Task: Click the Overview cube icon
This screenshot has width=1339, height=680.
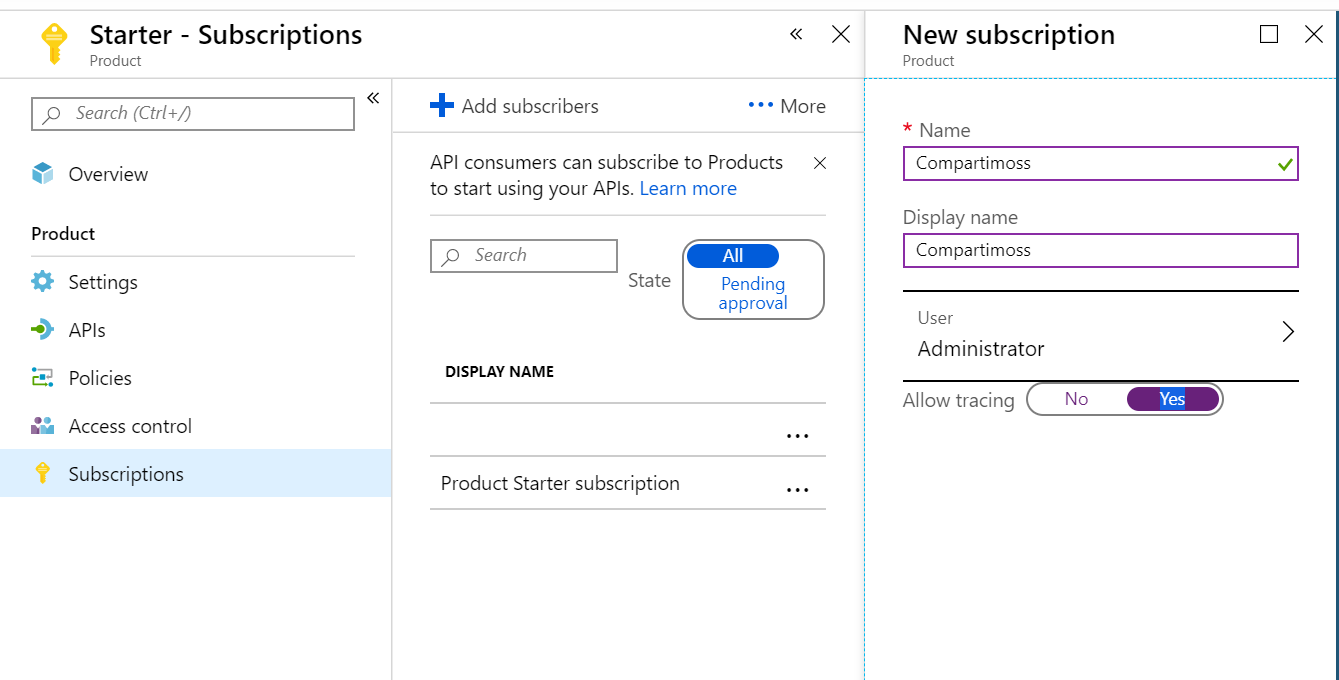Action: tap(42, 174)
